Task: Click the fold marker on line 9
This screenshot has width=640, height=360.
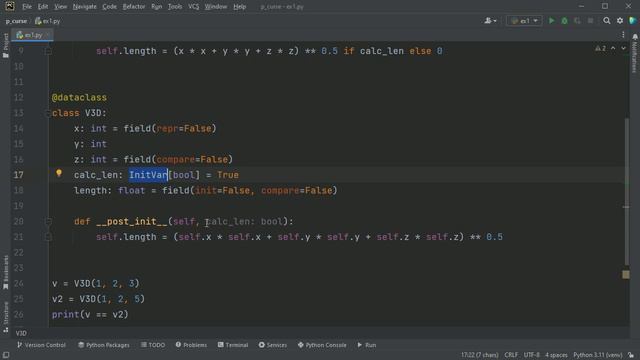Action: (x=48, y=51)
